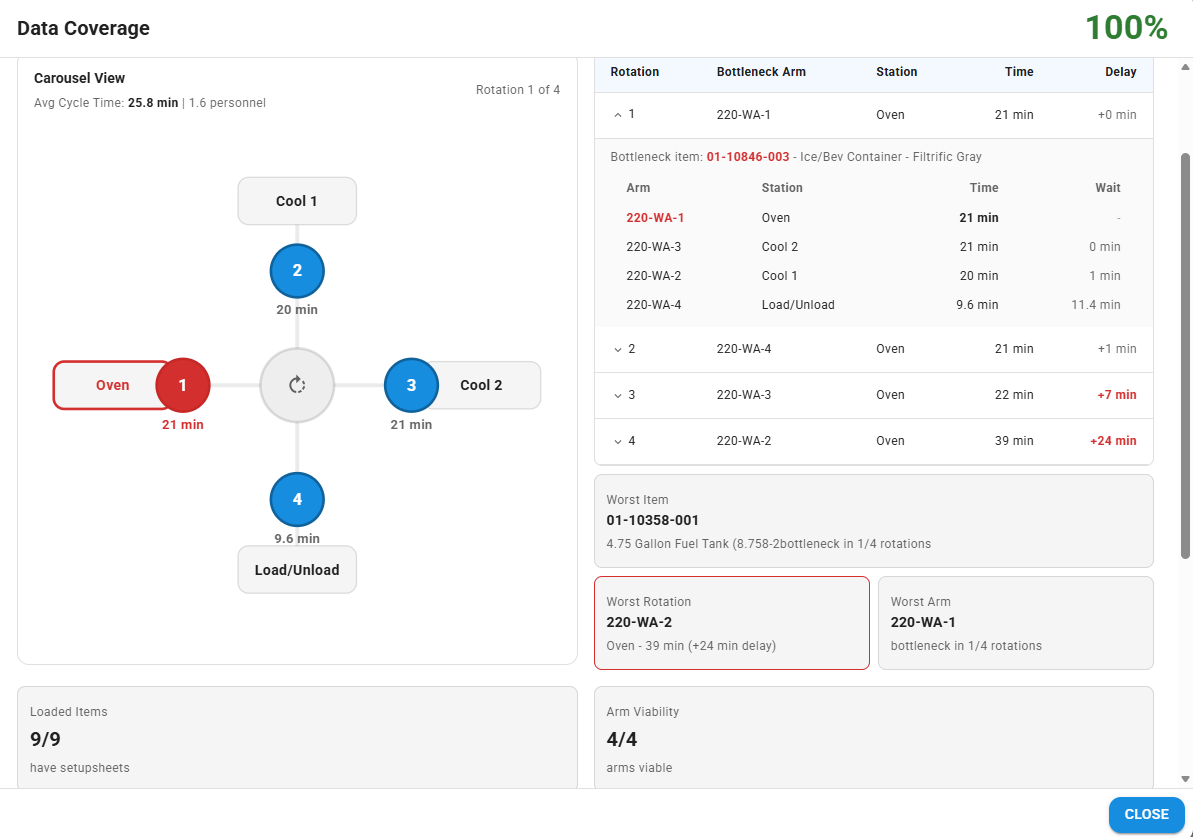The width and height of the screenshot is (1193, 837).
Task: Click the Arm Viability 4/4 card
Action: 873,738
